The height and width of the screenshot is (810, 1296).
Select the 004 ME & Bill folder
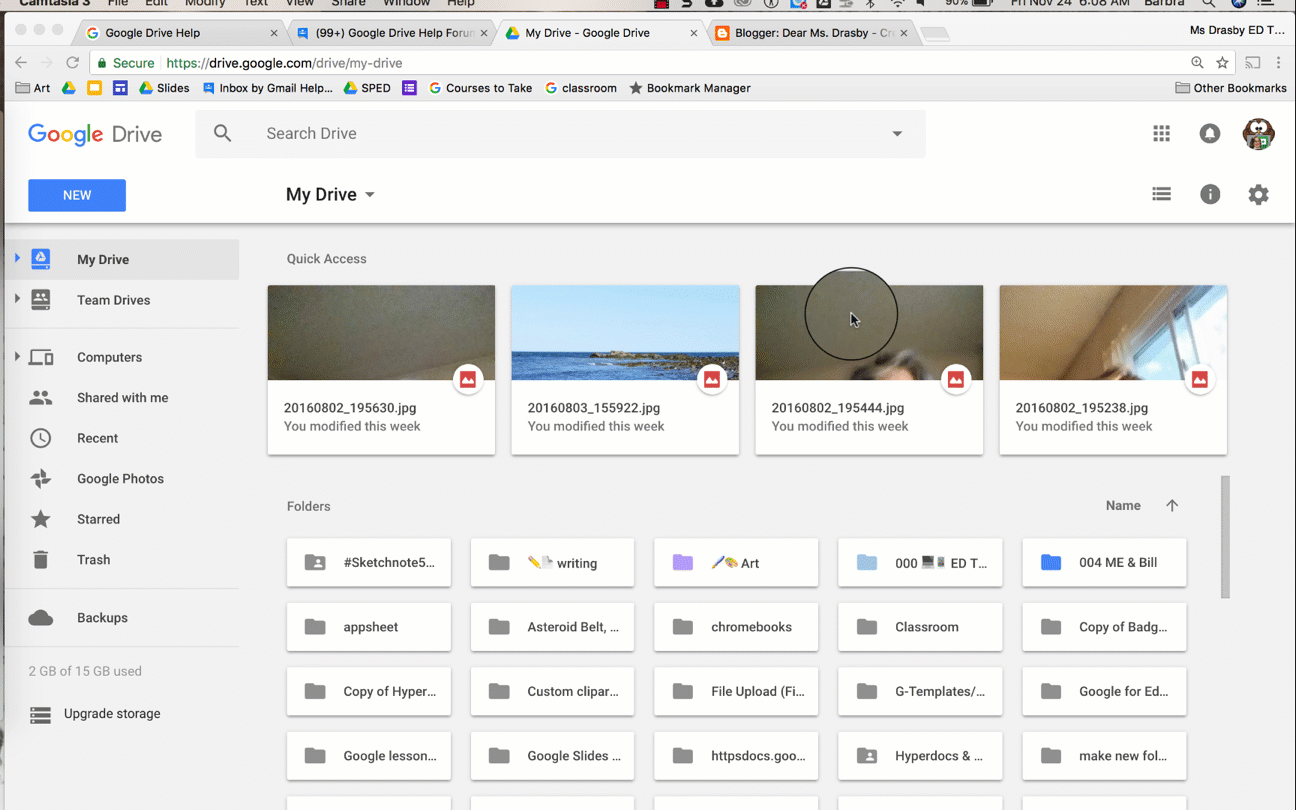coord(1104,562)
